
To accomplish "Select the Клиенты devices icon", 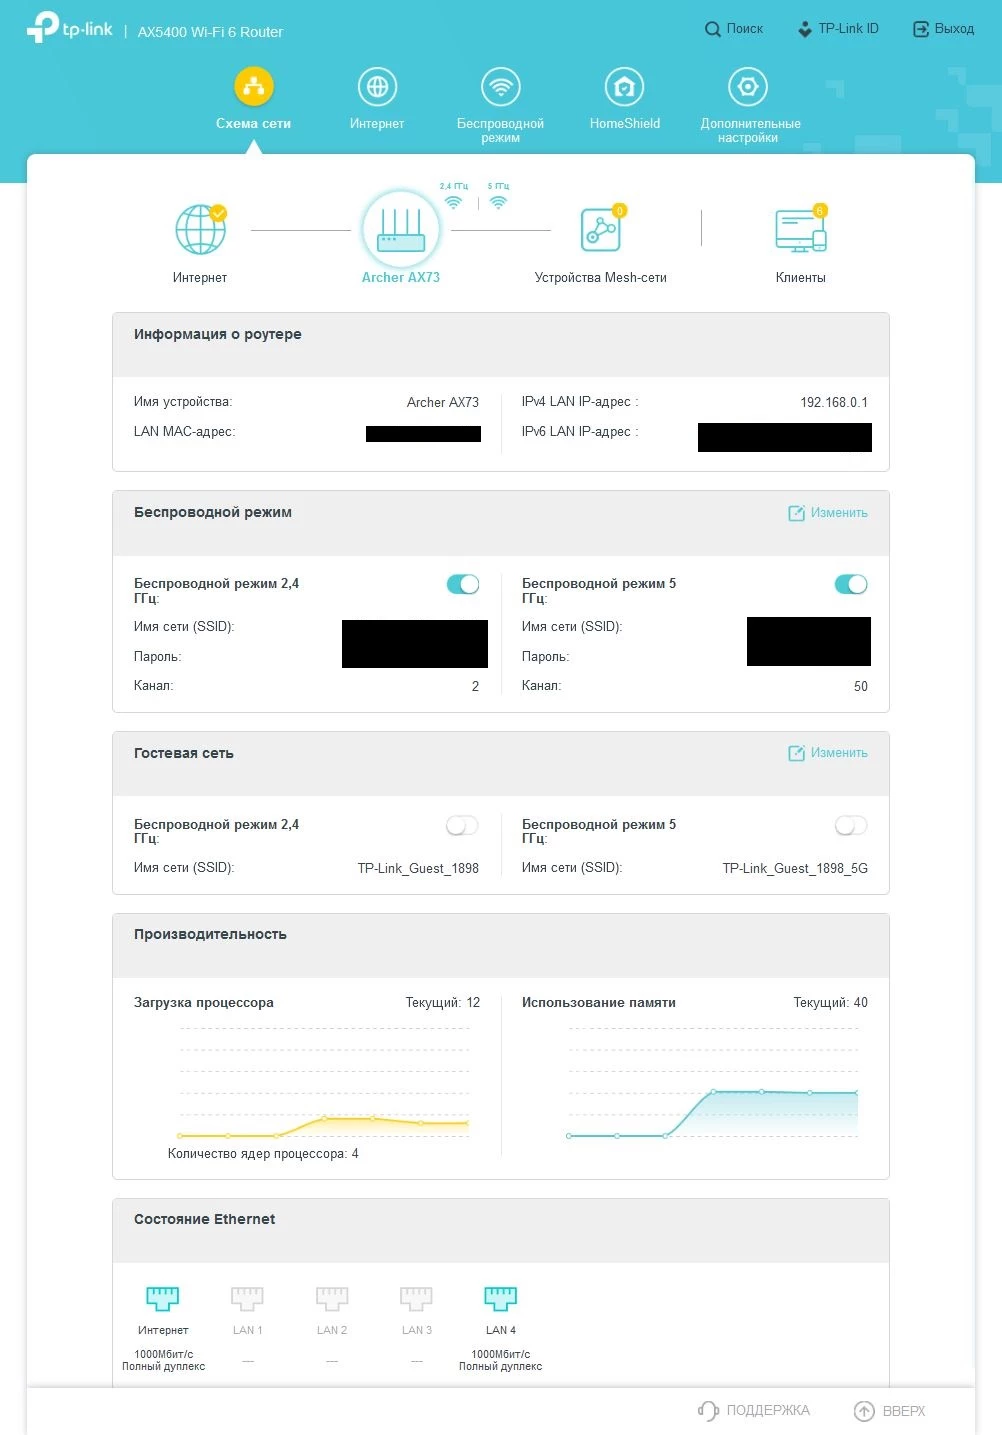I will [x=801, y=229].
